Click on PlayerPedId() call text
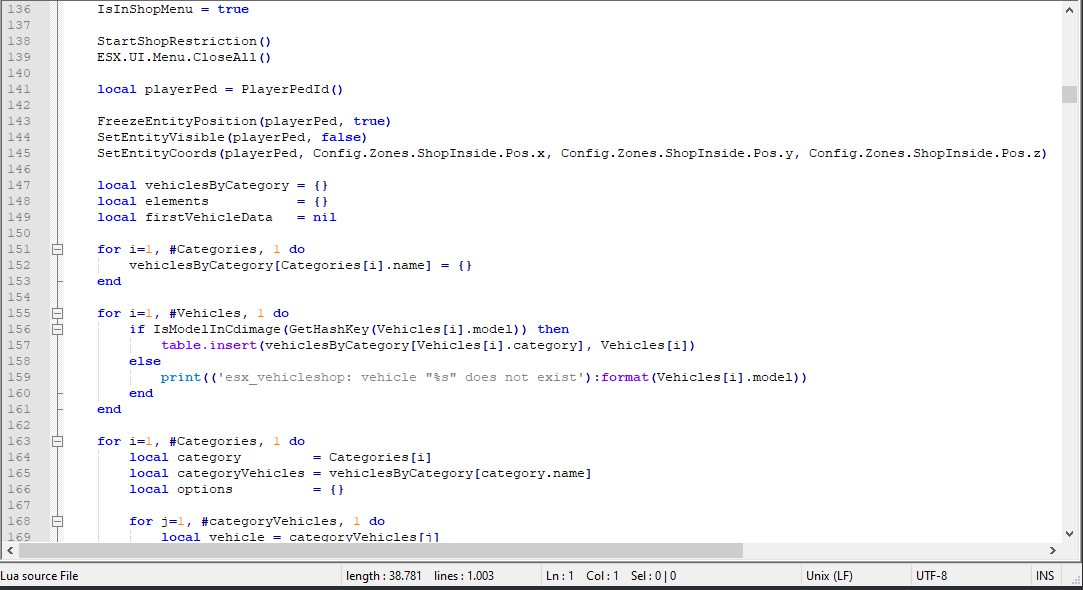 [x=292, y=89]
